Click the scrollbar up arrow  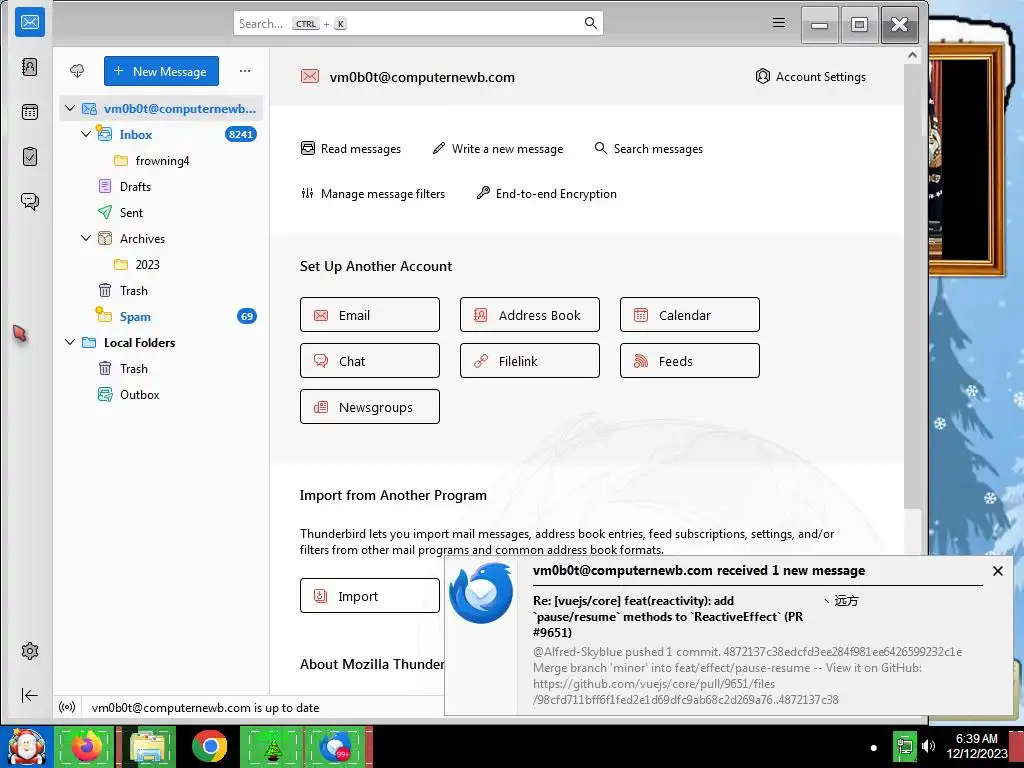912,56
